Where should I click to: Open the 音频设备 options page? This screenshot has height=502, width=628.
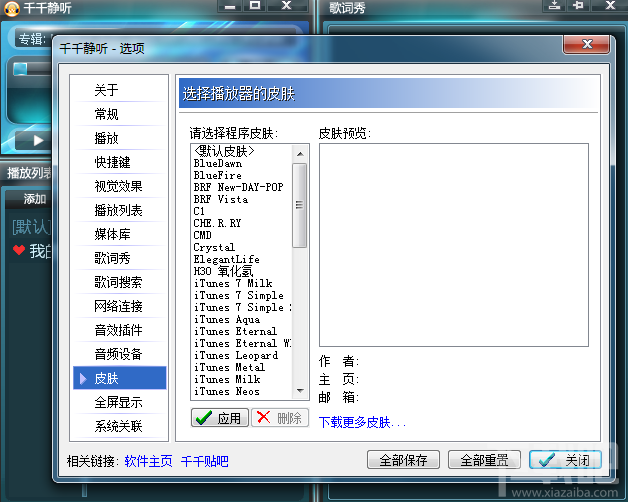point(119,354)
